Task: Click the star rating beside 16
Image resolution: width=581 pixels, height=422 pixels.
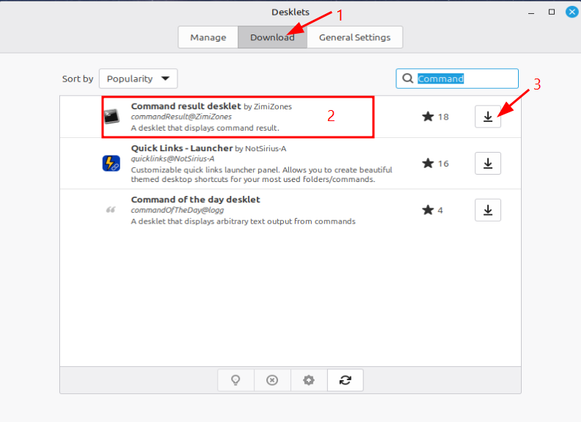Action: click(x=428, y=163)
